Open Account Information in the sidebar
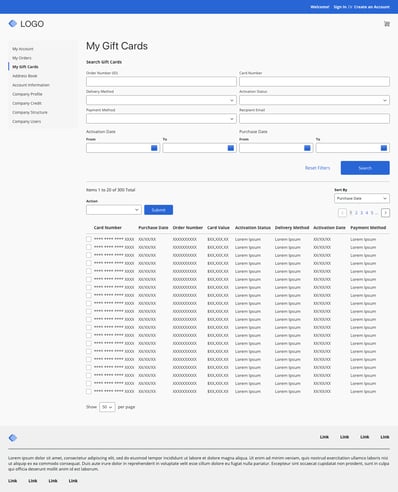 click(31, 85)
